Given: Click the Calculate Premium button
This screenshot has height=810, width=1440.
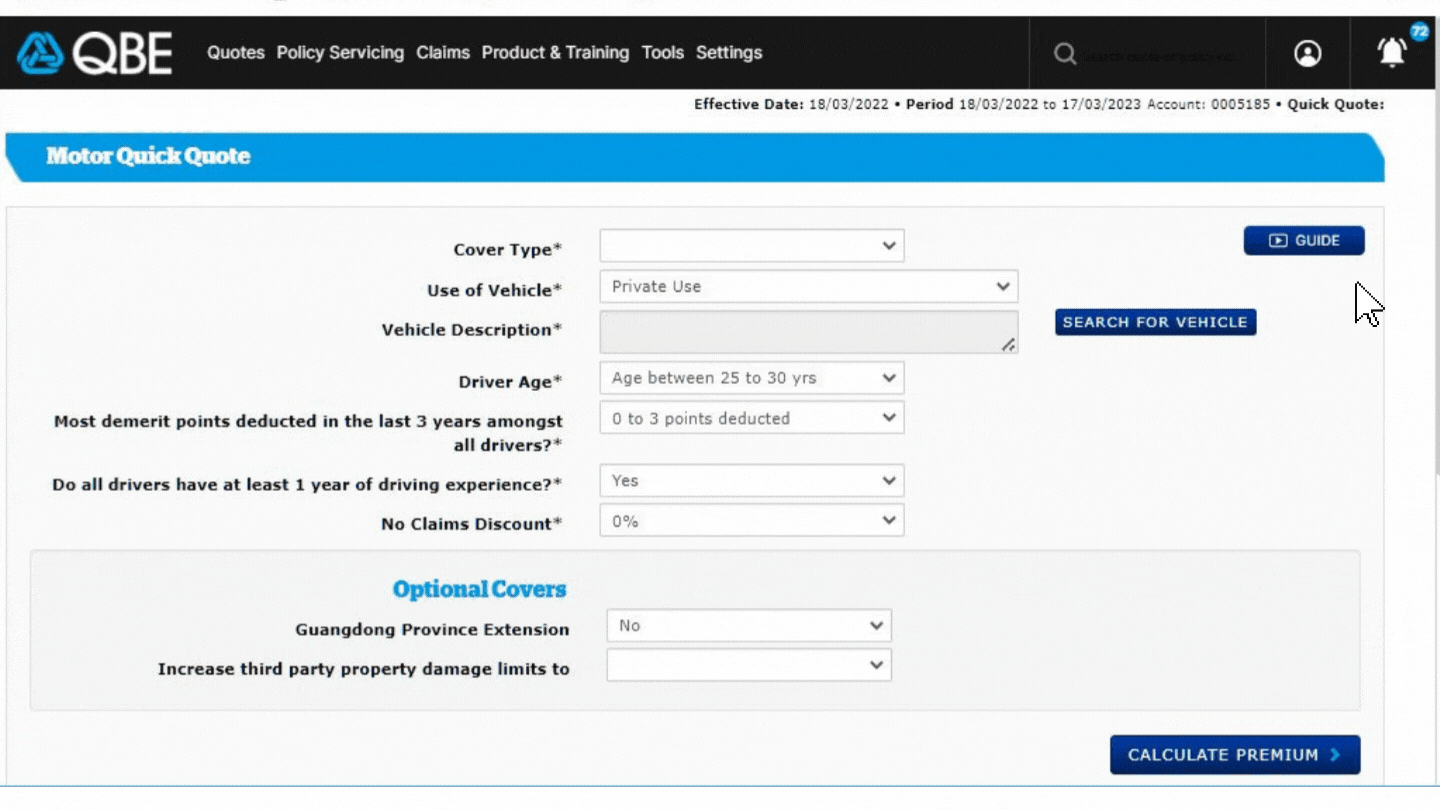Looking at the screenshot, I should (x=1235, y=755).
